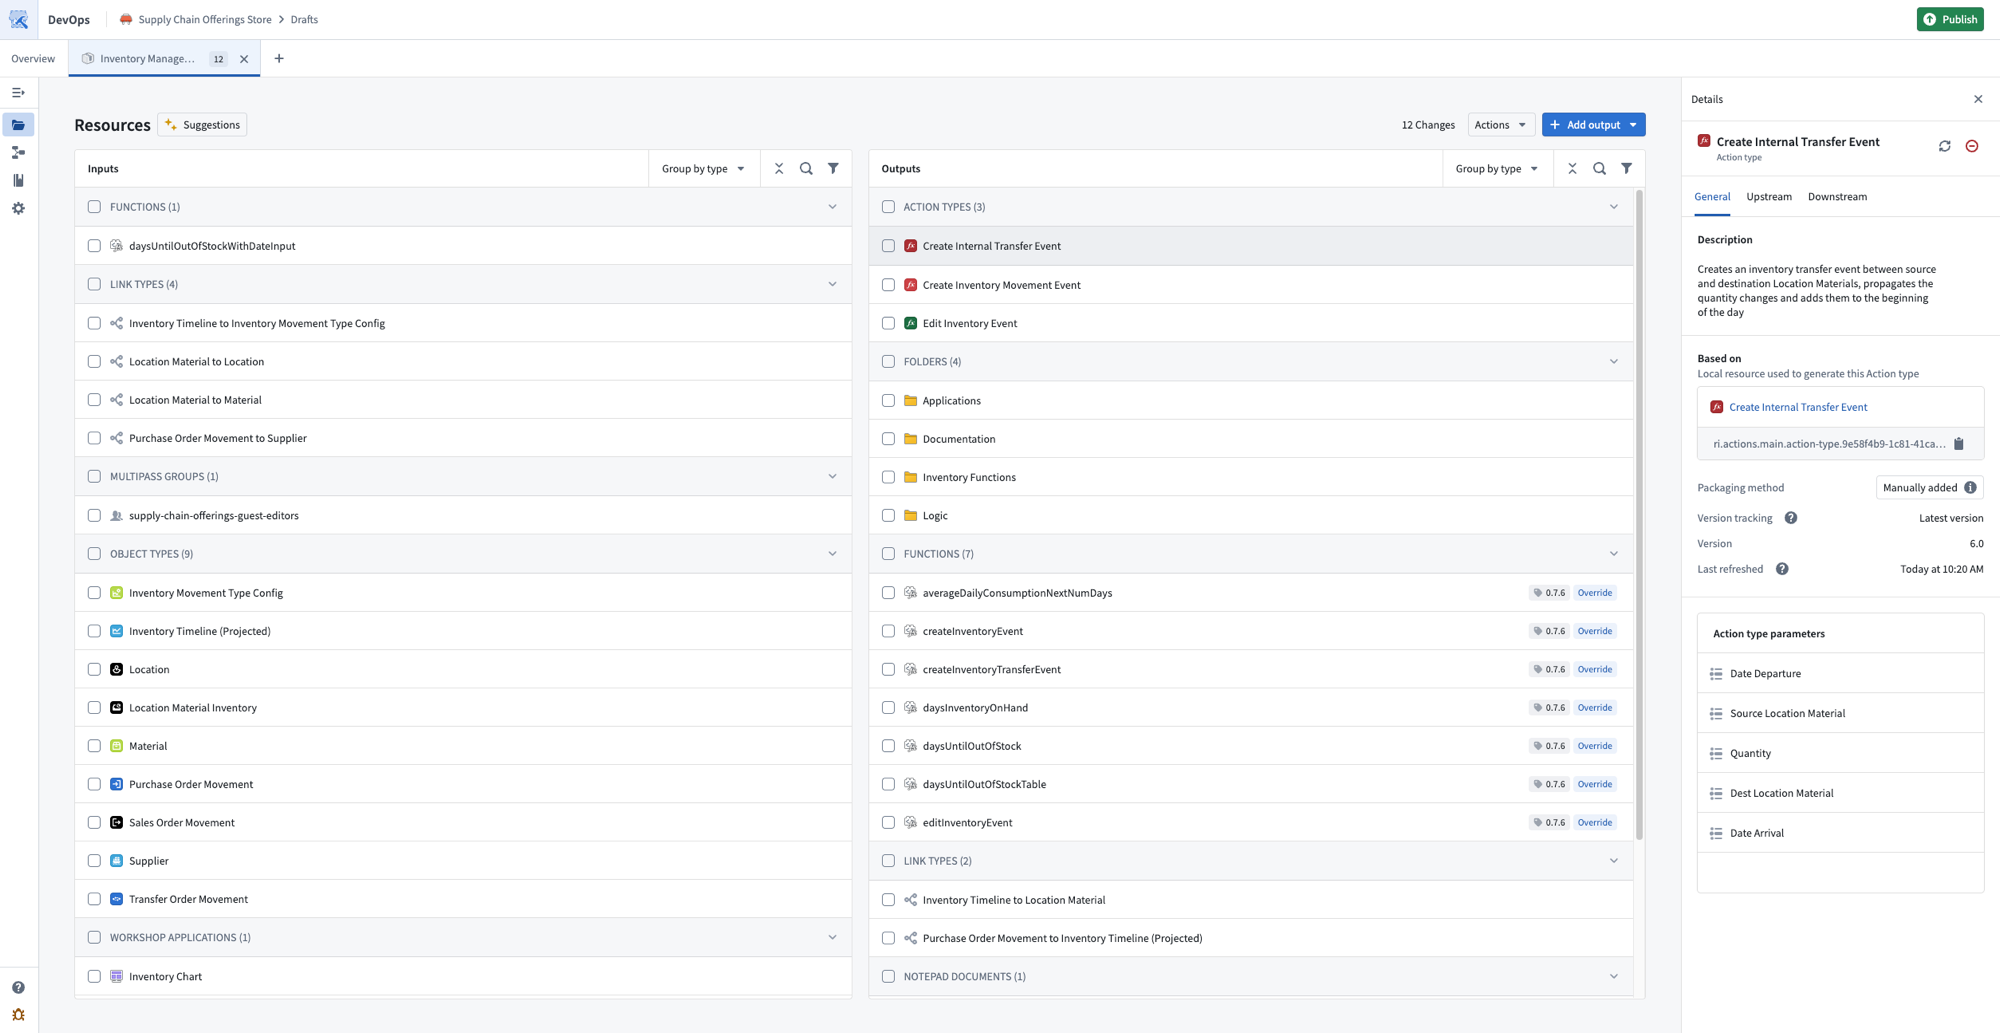Image resolution: width=2000 pixels, height=1033 pixels.
Task: Remove resource with red minus icon
Action: pyautogui.click(x=1972, y=146)
